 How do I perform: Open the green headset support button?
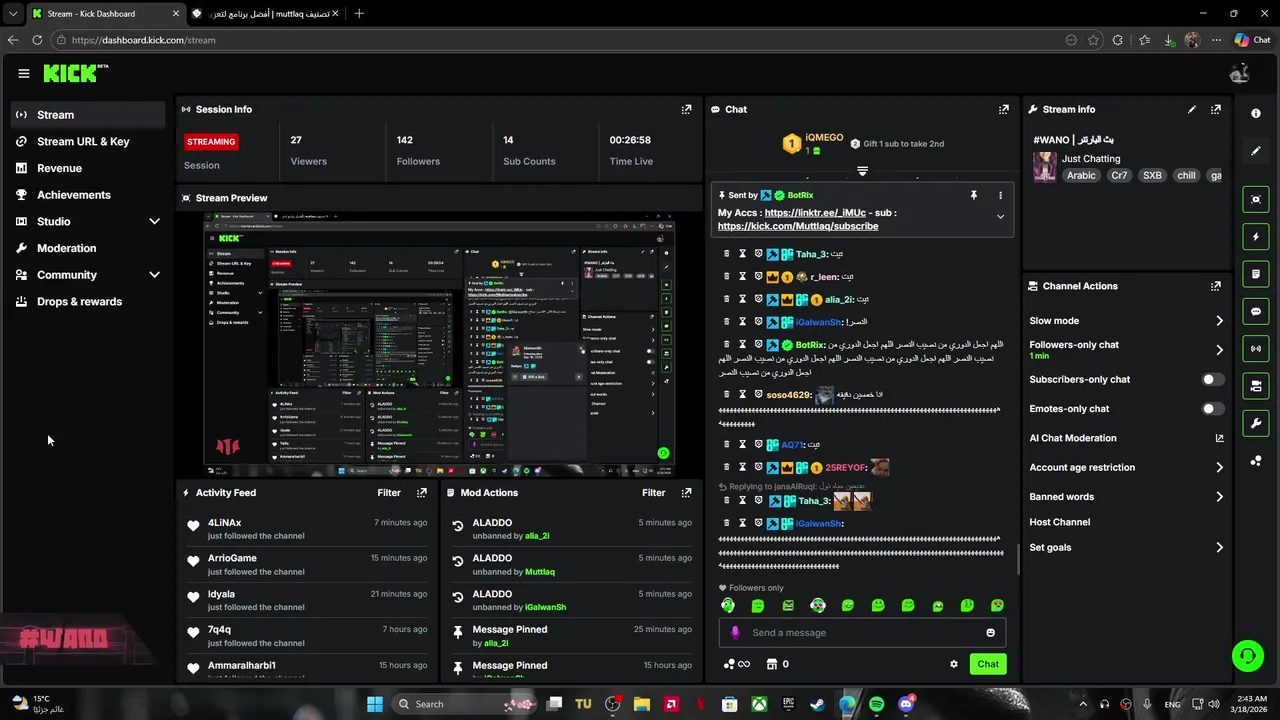point(1247,656)
